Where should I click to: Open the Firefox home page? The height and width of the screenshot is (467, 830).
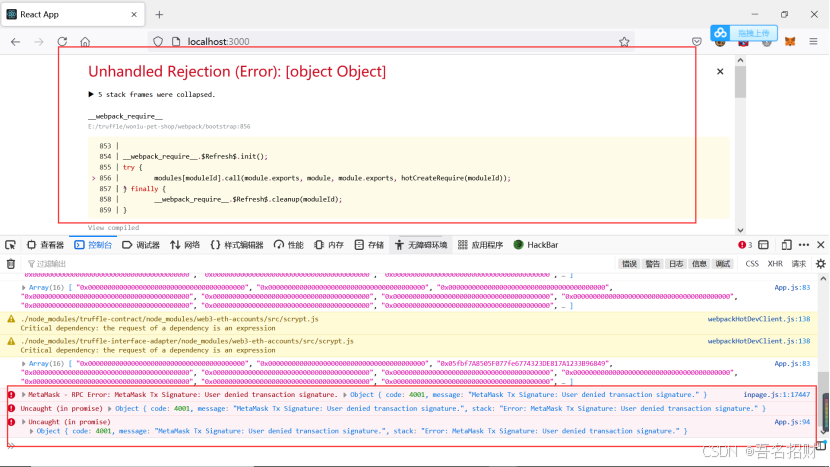(x=85, y=41)
